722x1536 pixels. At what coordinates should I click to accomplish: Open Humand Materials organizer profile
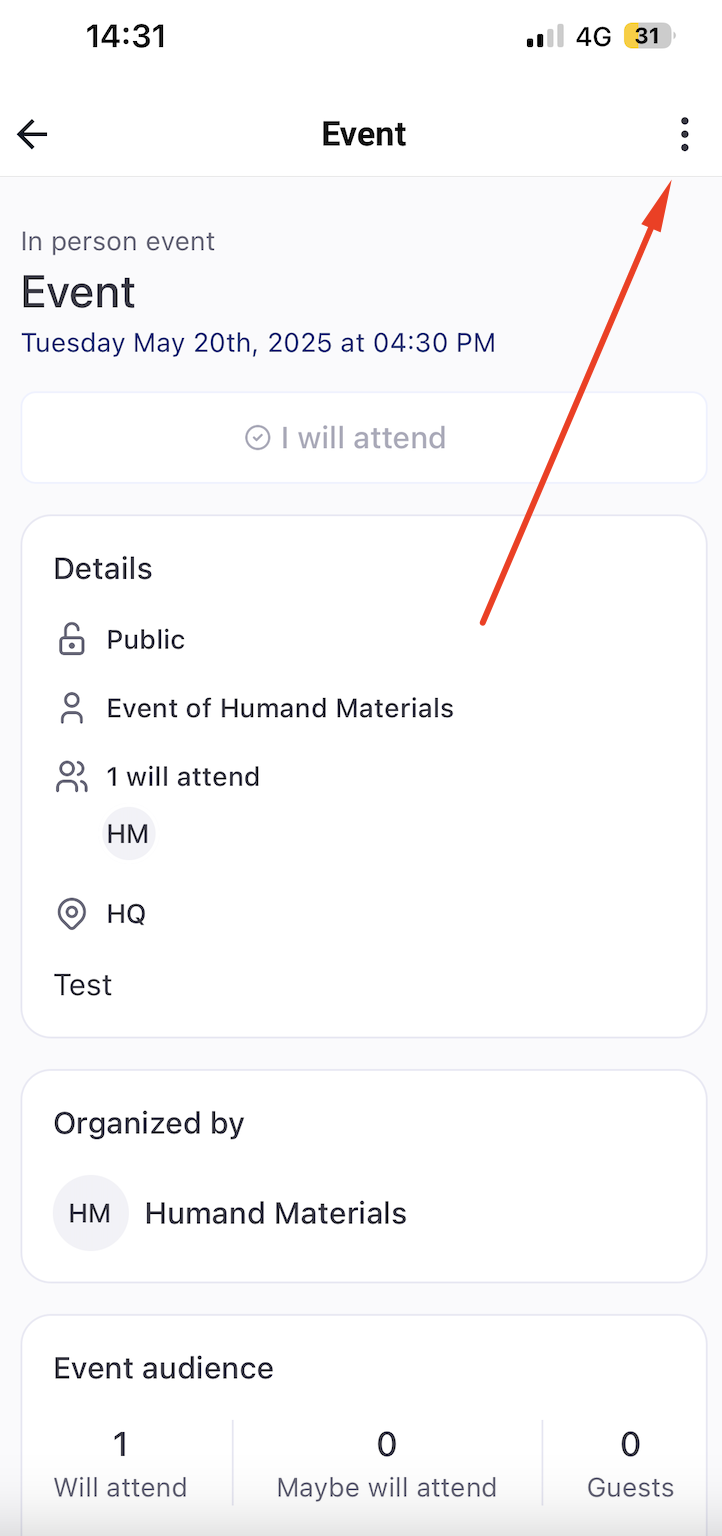click(276, 1213)
